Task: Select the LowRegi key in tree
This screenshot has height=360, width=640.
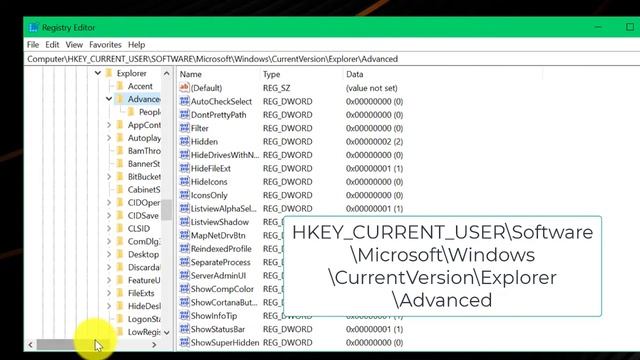Action: tap(144, 332)
